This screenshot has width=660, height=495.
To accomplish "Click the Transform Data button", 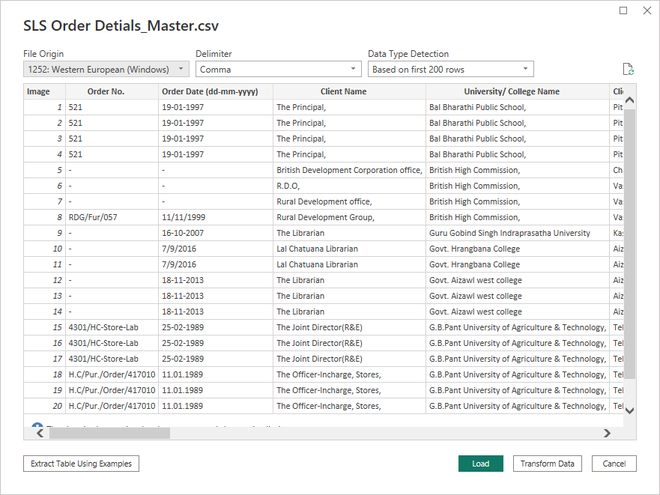I will (547, 464).
